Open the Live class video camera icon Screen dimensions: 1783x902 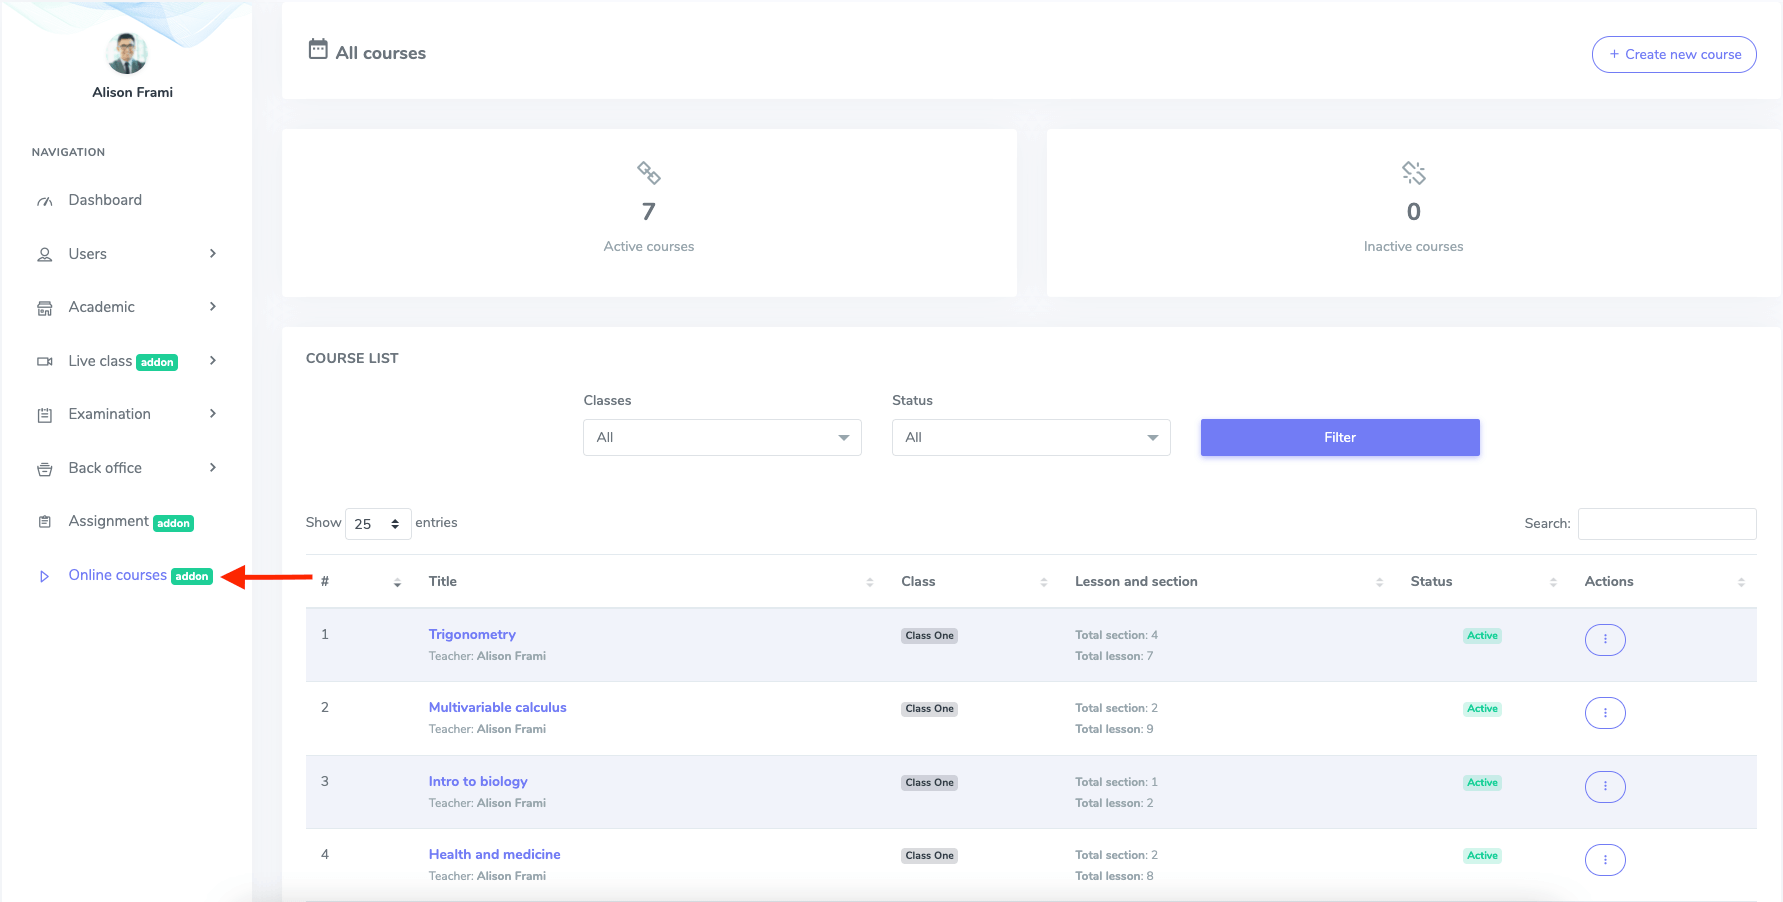(x=45, y=361)
